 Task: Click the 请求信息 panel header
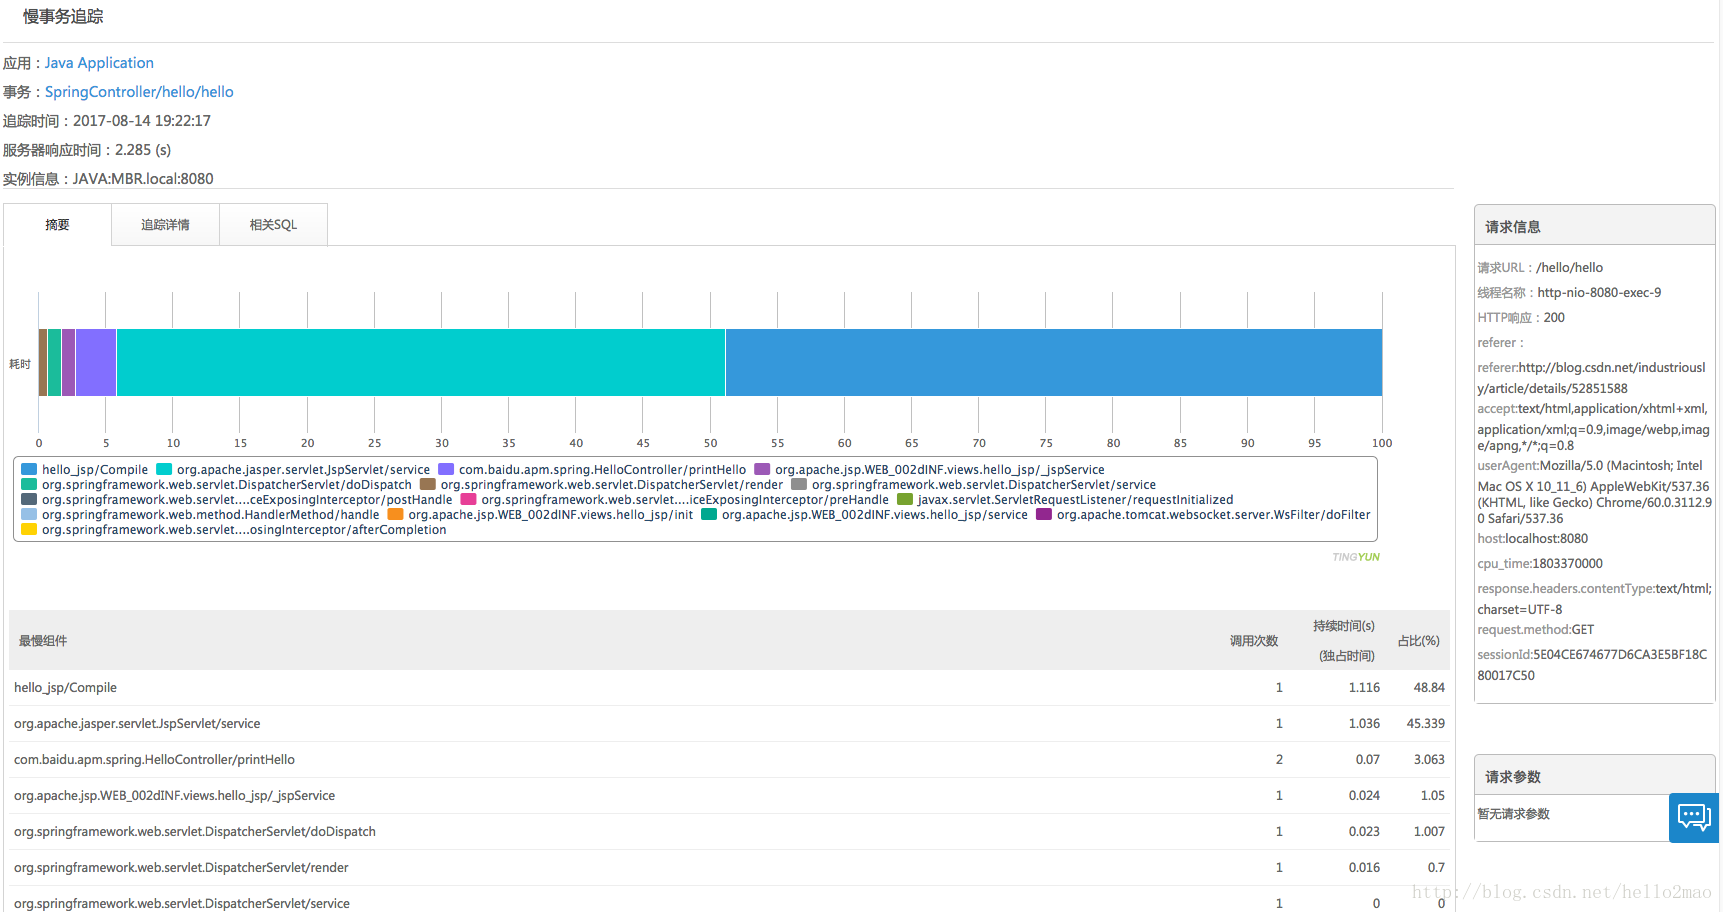click(x=1594, y=226)
